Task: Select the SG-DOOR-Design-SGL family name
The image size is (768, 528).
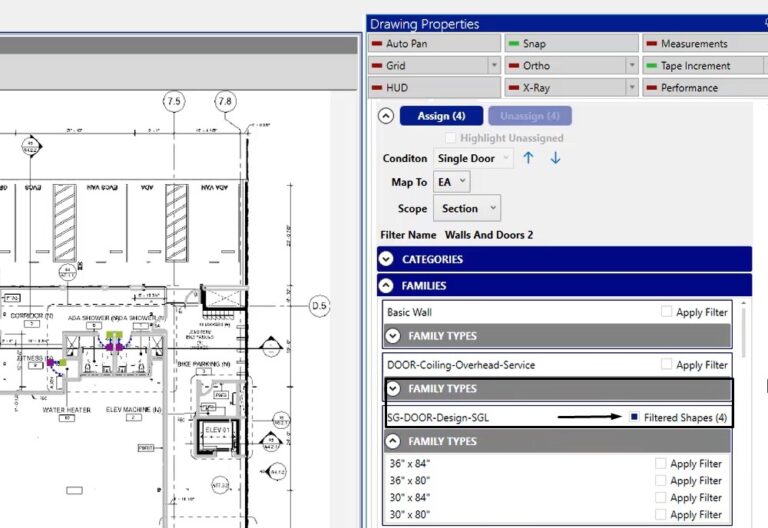Action: [438, 418]
